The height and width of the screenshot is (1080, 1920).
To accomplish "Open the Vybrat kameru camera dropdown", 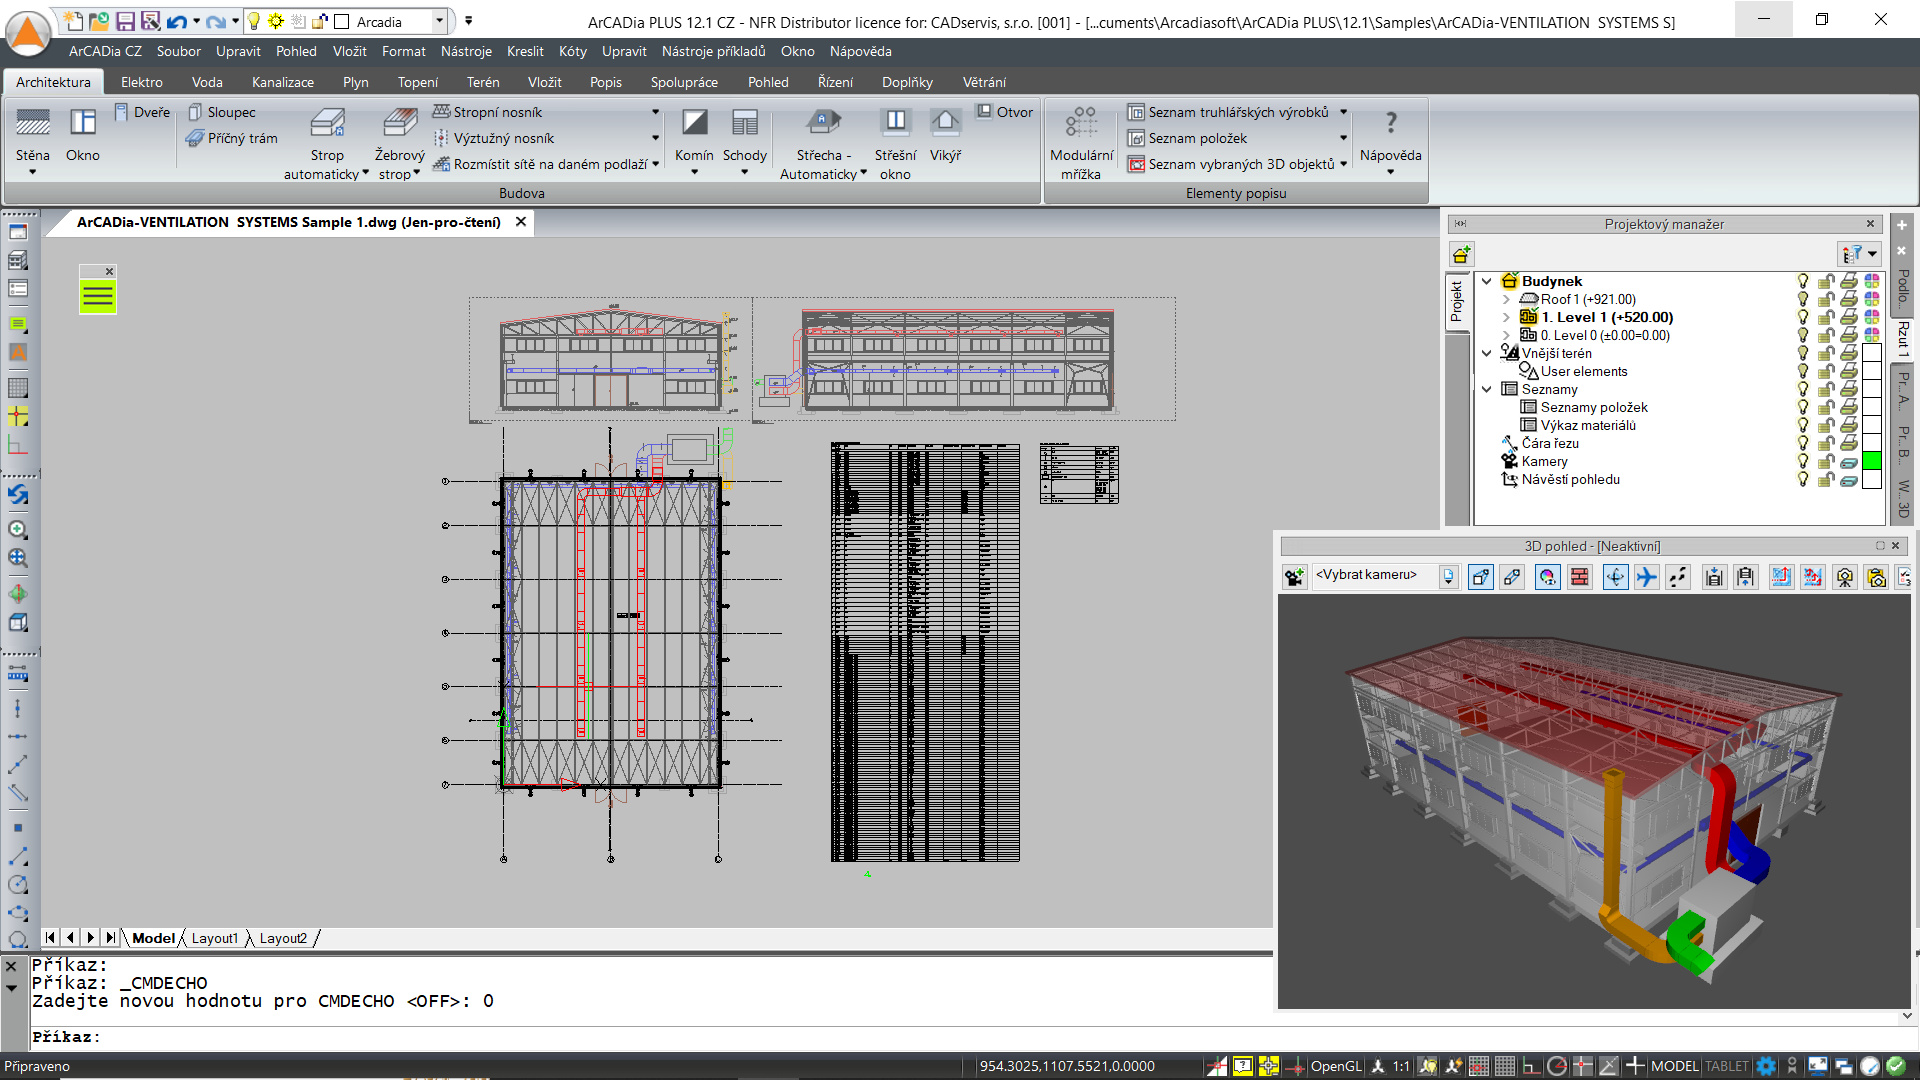I will [x=1448, y=576].
